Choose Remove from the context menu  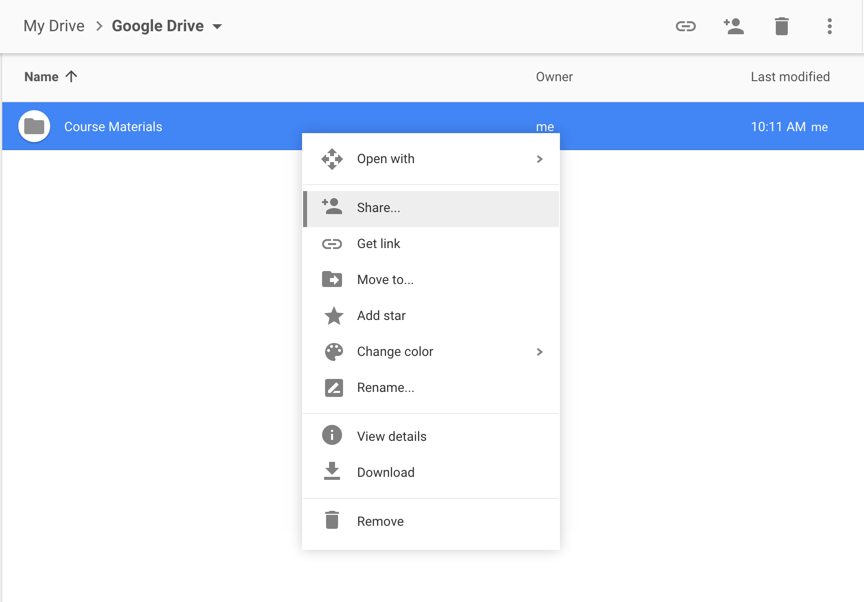pyautogui.click(x=431, y=521)
